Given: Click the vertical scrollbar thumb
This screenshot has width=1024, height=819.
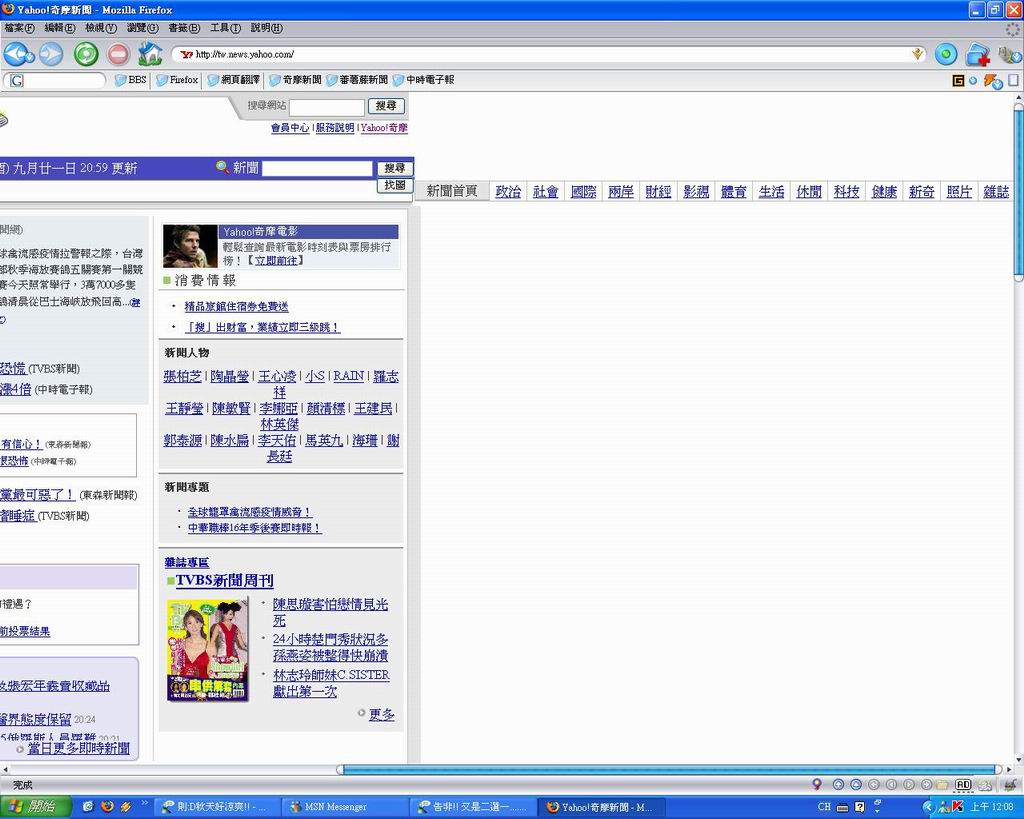Looking at the screenshot, I should [1018, 191].
